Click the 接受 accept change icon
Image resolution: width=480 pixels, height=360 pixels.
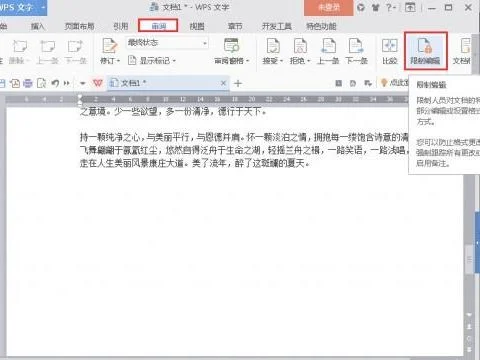pyautogui.click(x=273, y=46)
